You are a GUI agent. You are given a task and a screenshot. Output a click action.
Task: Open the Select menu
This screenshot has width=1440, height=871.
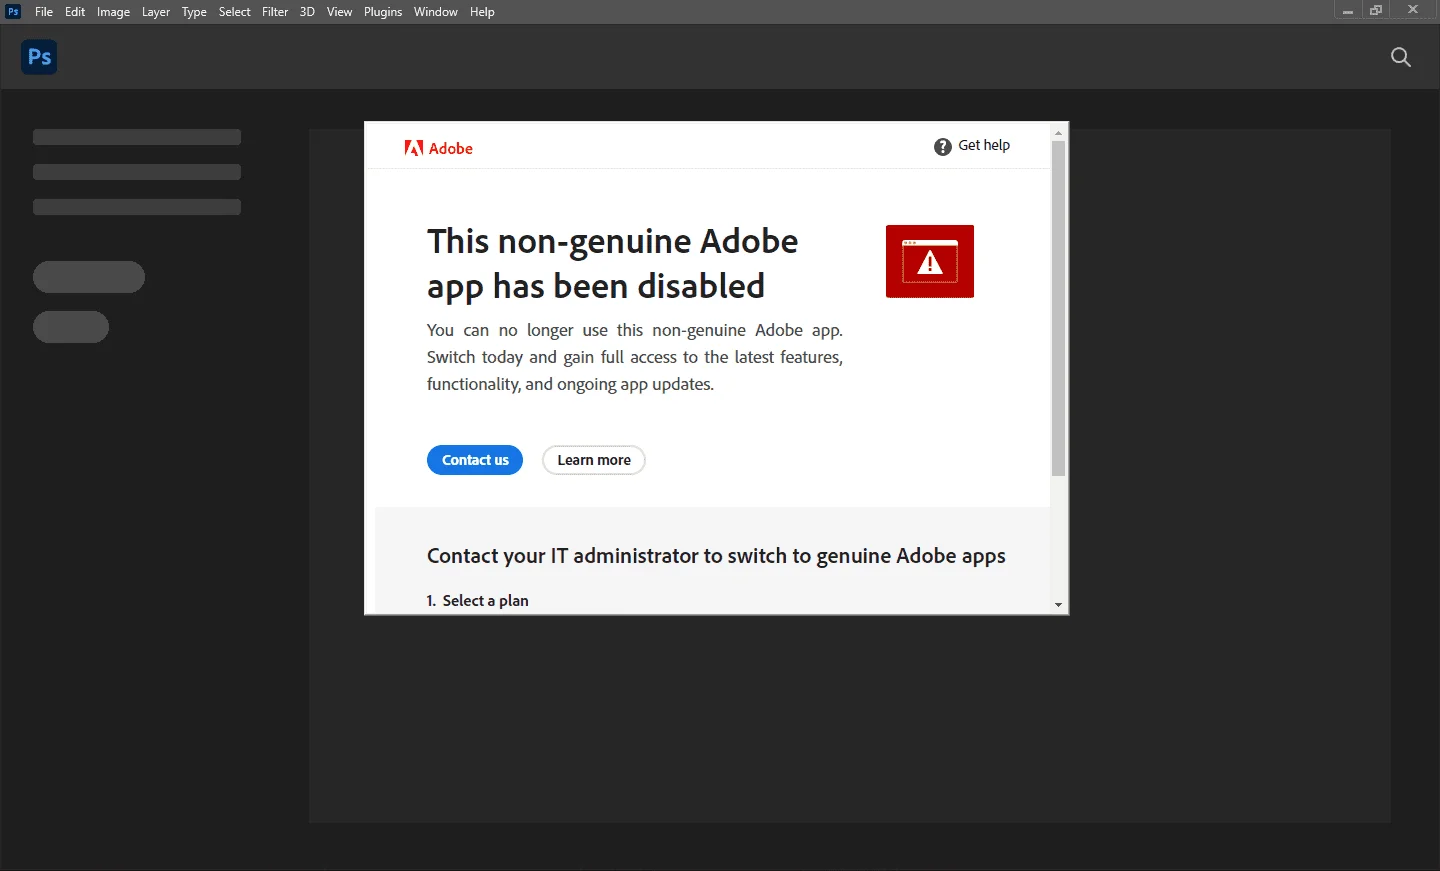point(235,12)
